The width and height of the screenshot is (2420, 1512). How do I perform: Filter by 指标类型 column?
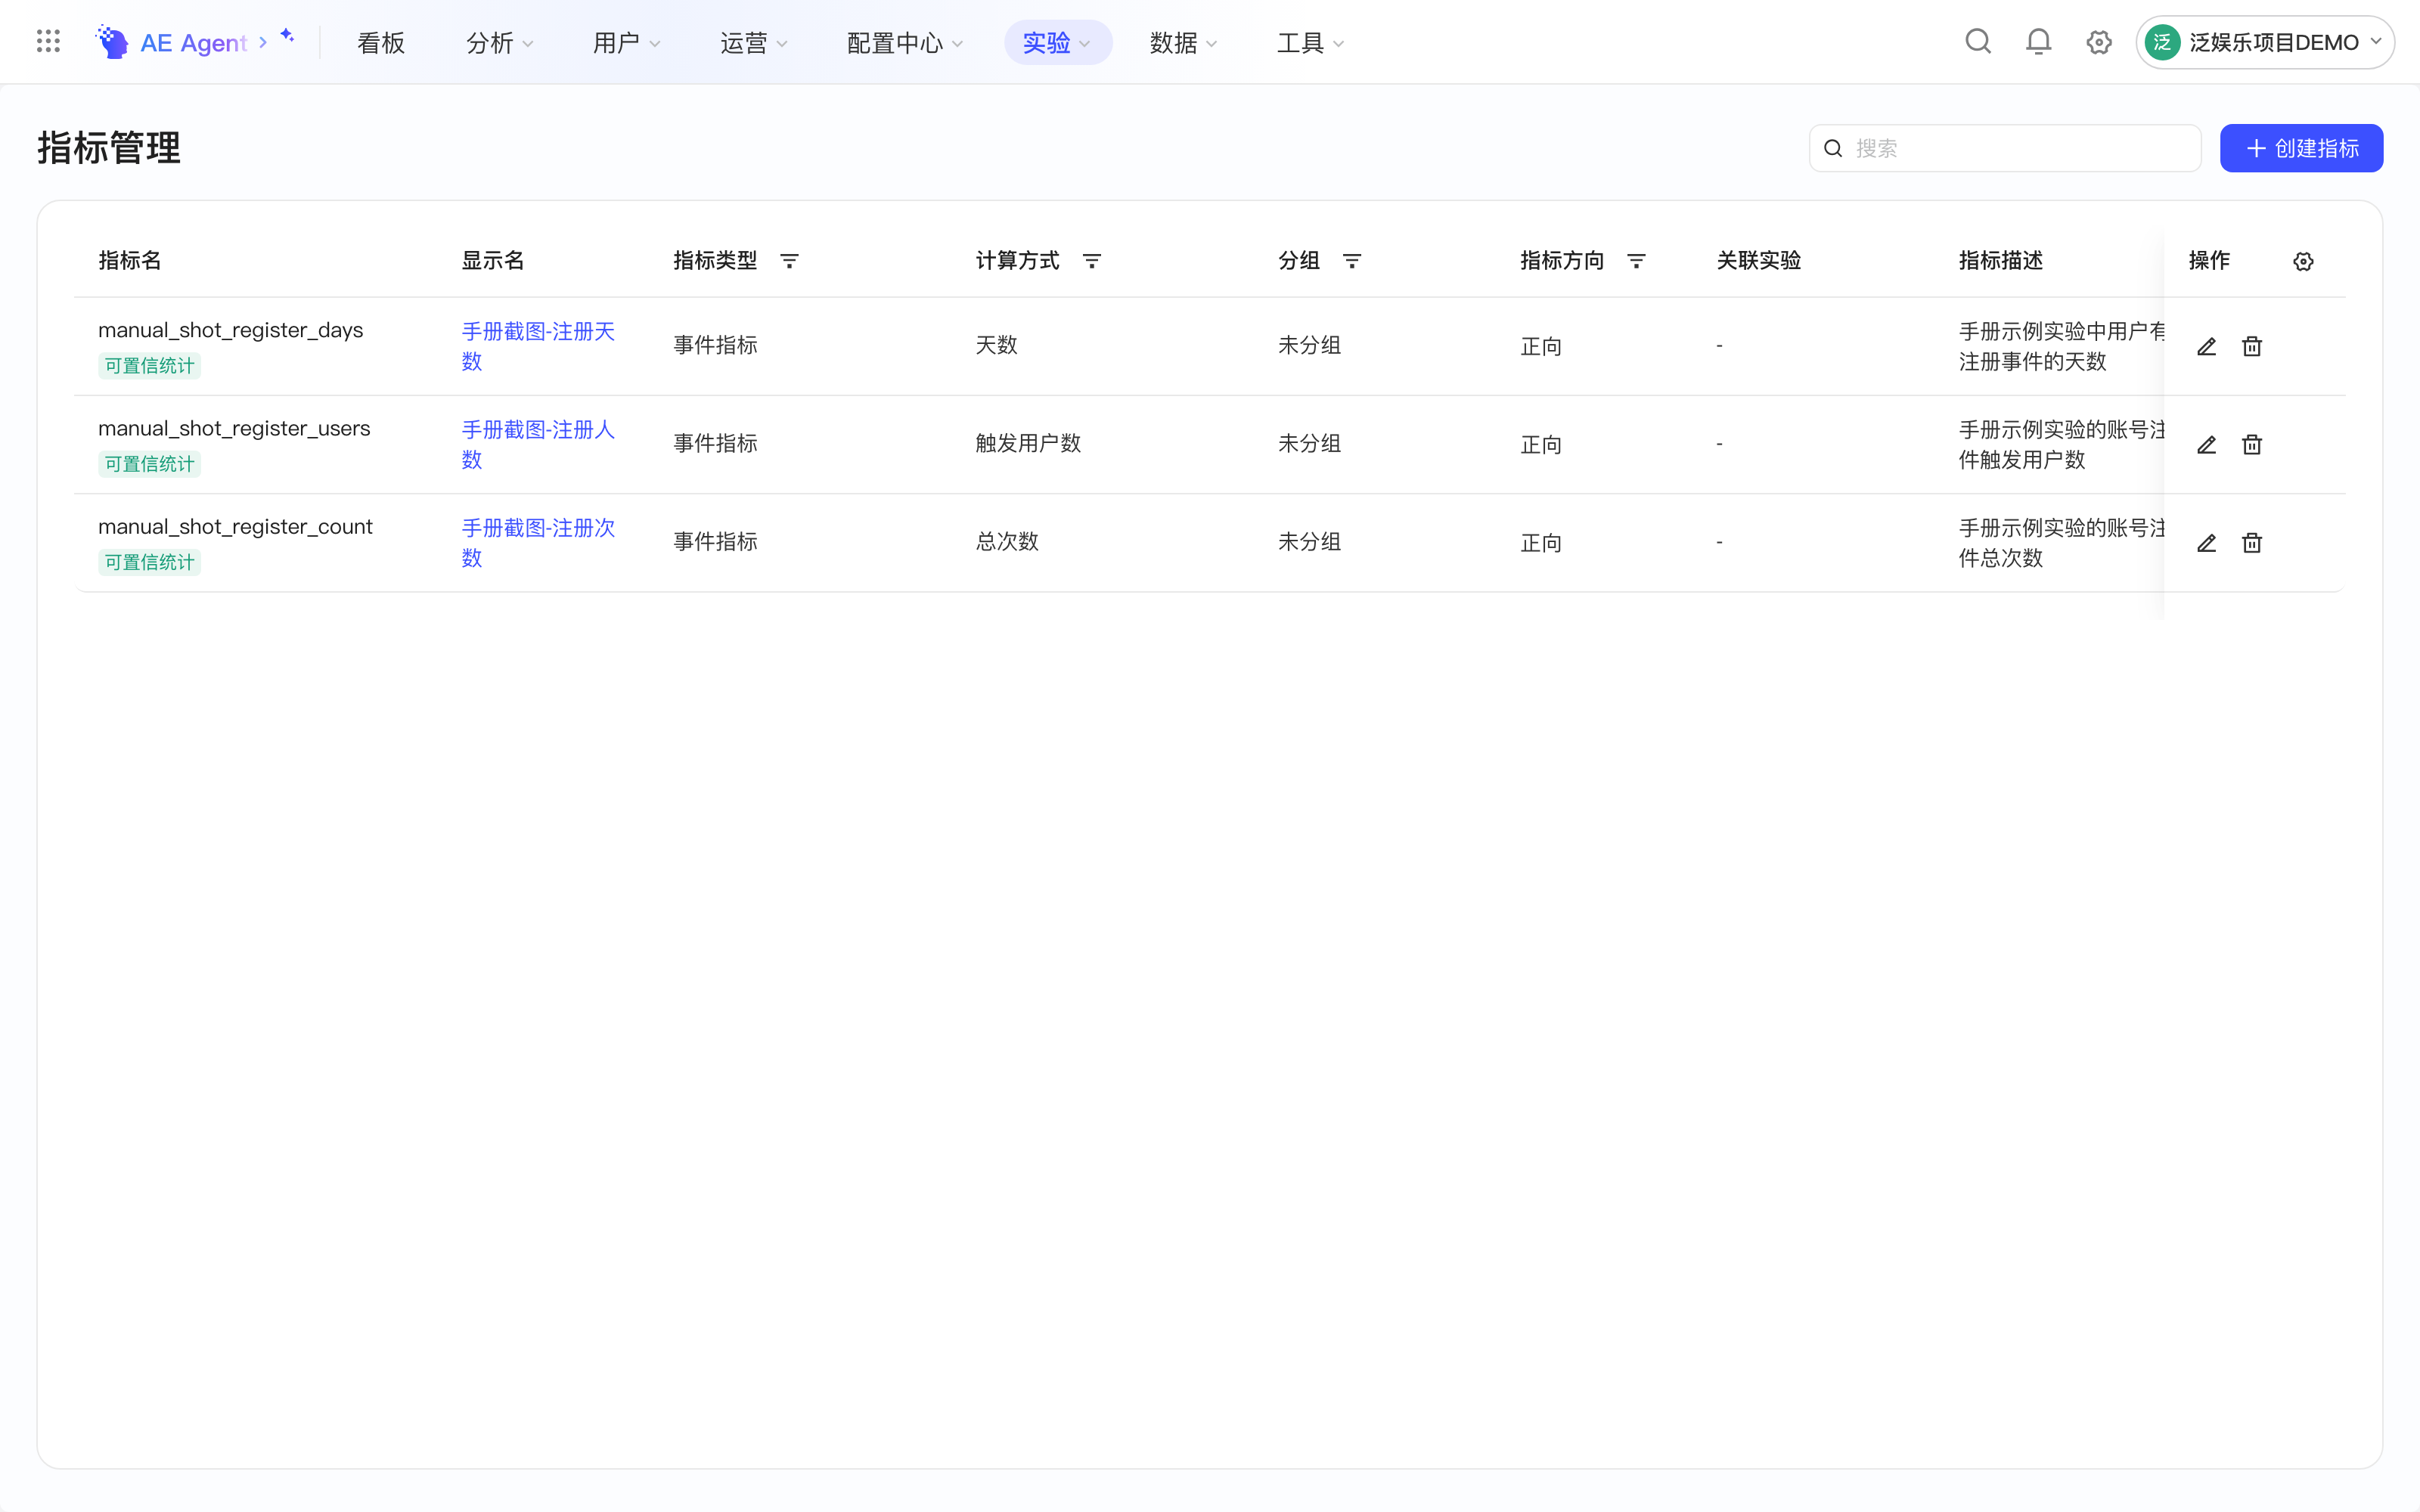pos(789,261)
